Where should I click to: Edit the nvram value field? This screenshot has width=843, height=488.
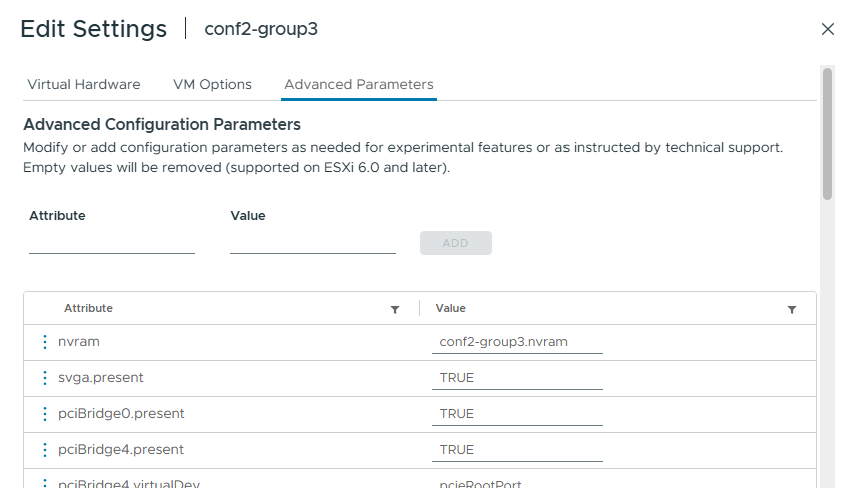tap(517, 342)
